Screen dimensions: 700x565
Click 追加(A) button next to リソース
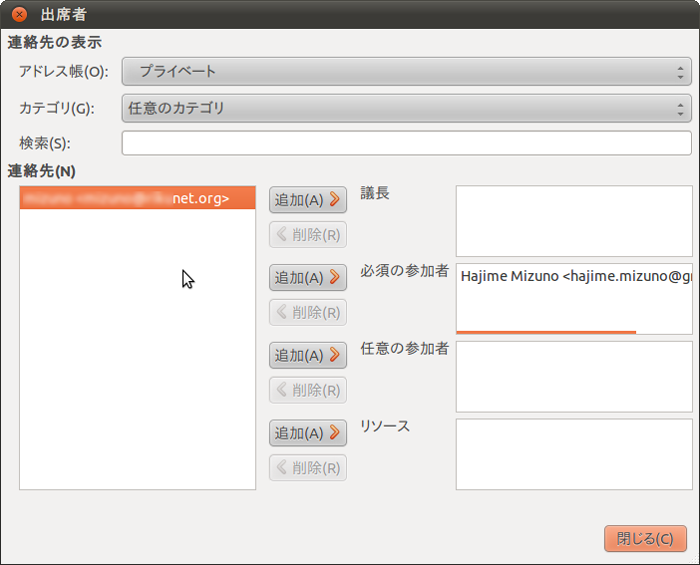pos(308,433)
